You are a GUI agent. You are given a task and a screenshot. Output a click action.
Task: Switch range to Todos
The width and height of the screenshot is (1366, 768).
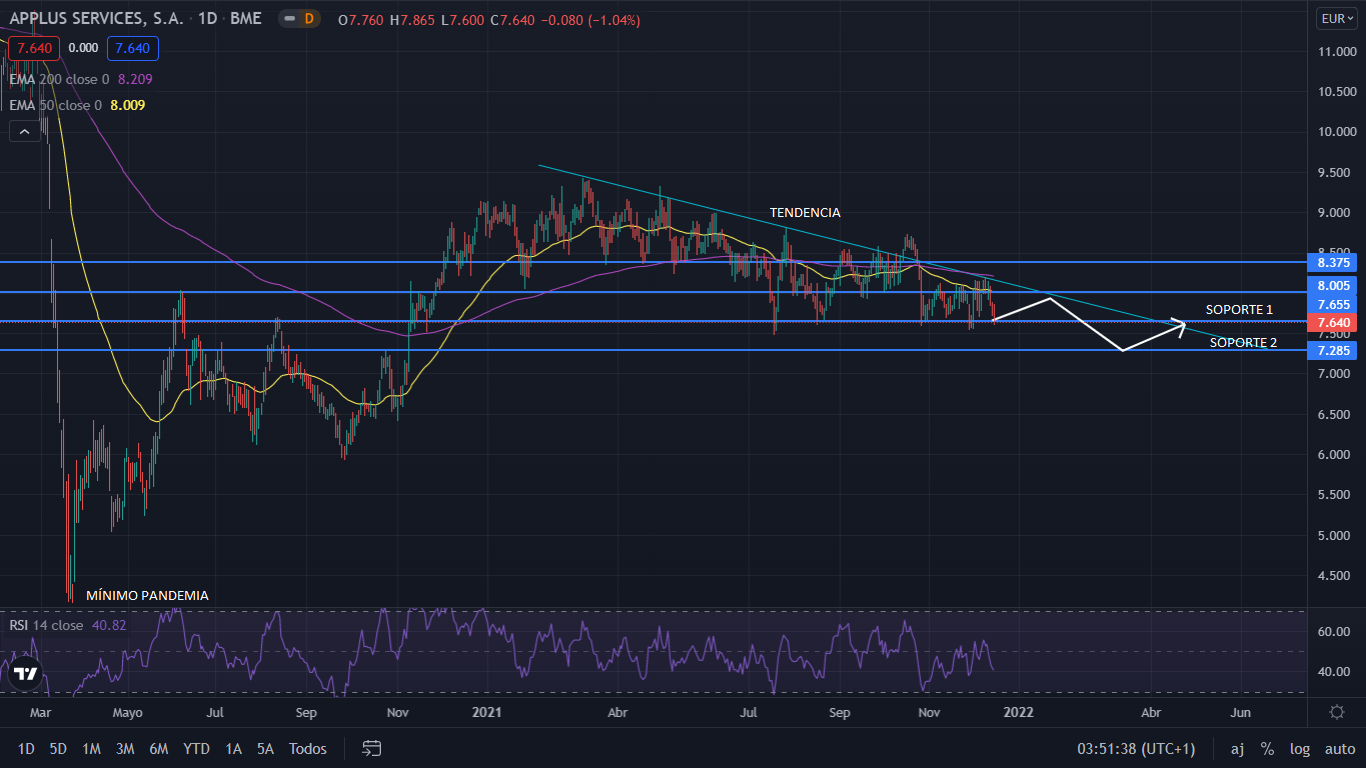point(308,748)
